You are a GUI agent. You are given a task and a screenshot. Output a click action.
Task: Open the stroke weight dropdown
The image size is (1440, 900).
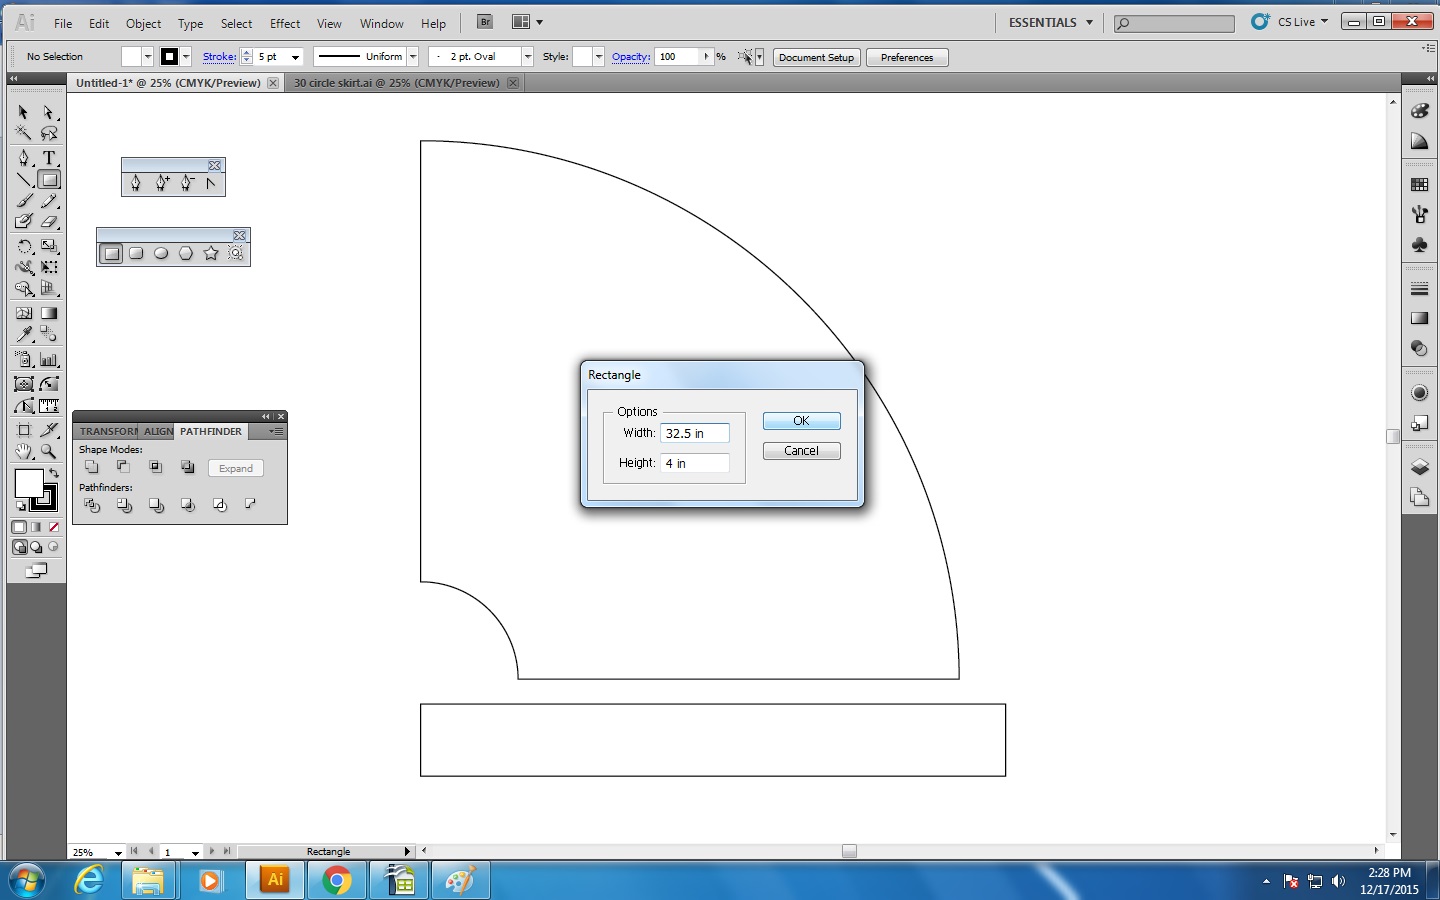[x=296, y=57]
